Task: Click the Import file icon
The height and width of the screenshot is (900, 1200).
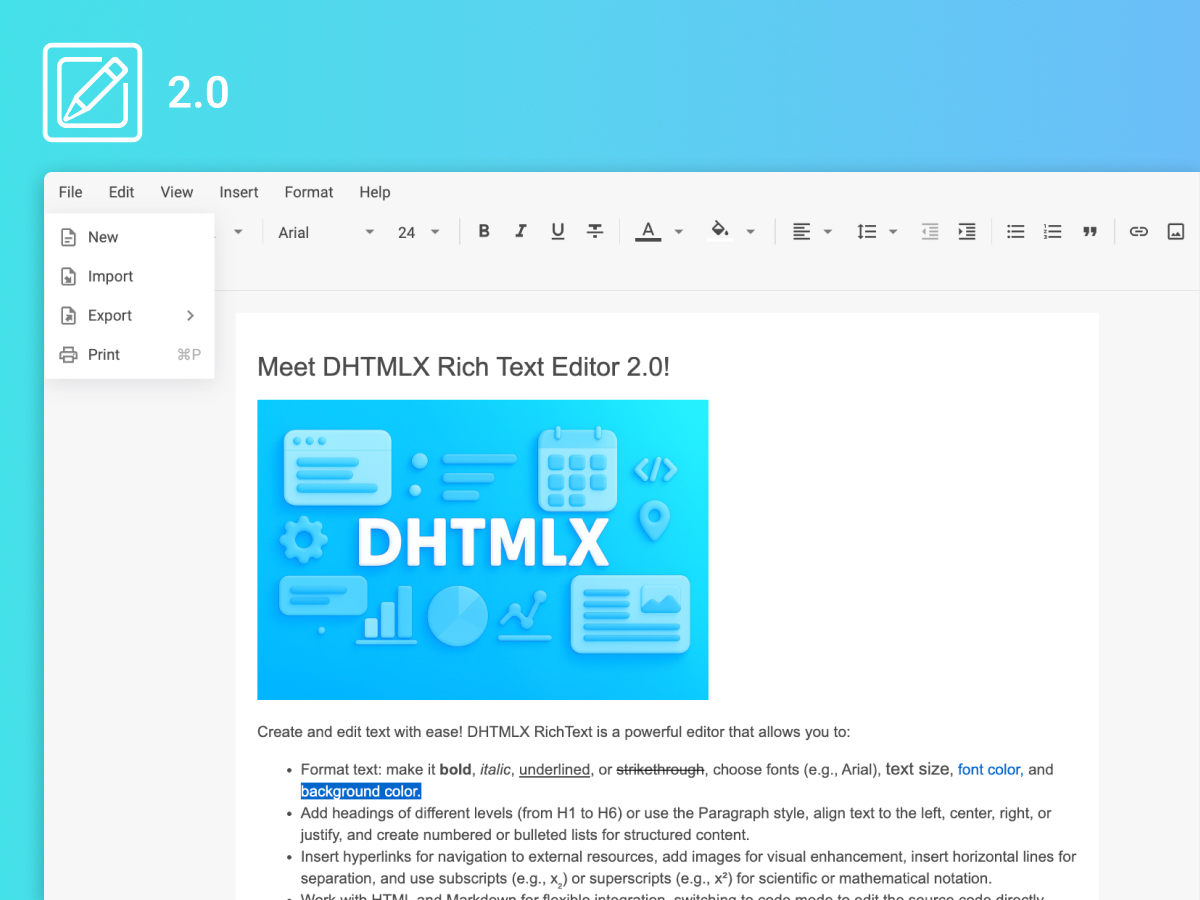Action: (68, 276)
